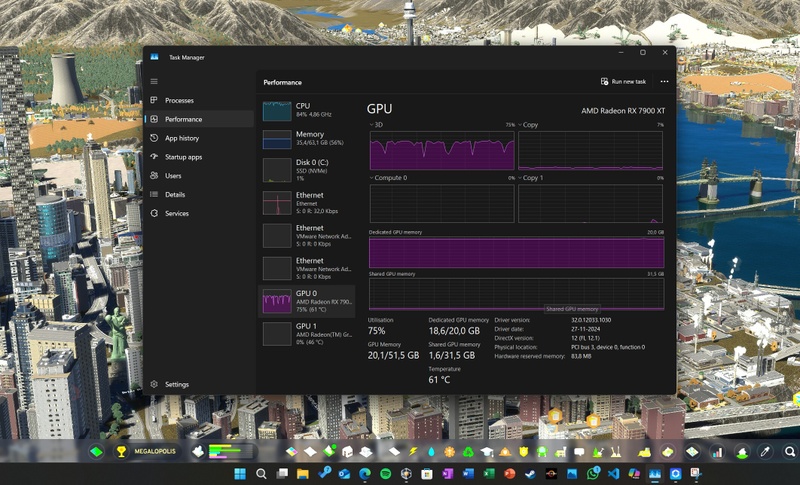Open the bar chart statistics panel
The image size is (800, 485).
click(x=717, y=452)
